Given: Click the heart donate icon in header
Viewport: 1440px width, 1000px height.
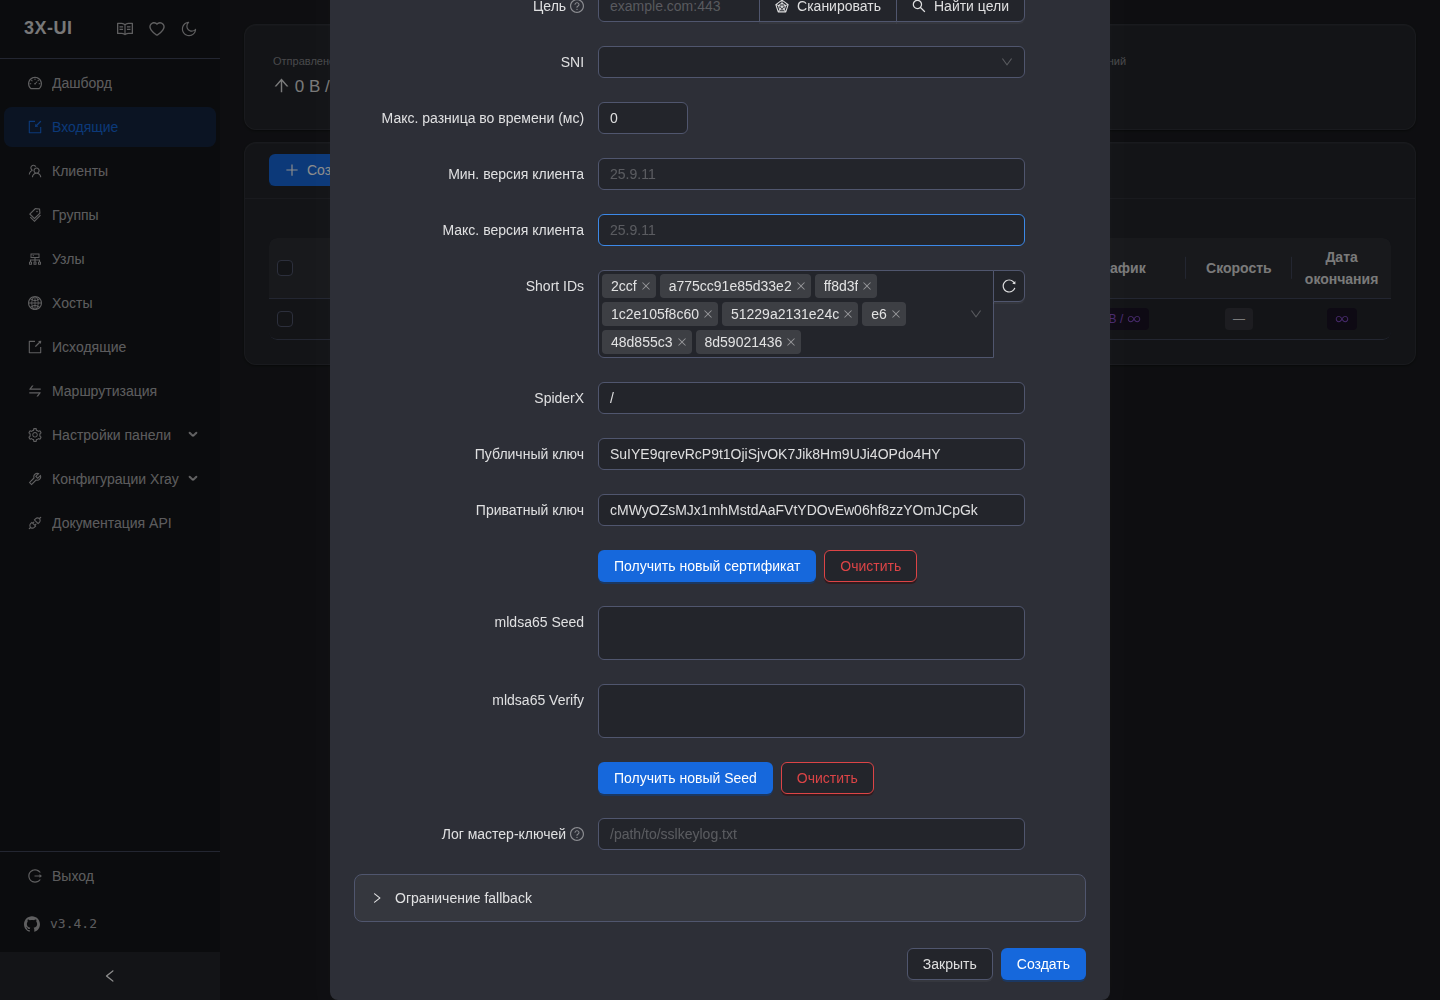Looking at the screenshot, I should 157,29.
